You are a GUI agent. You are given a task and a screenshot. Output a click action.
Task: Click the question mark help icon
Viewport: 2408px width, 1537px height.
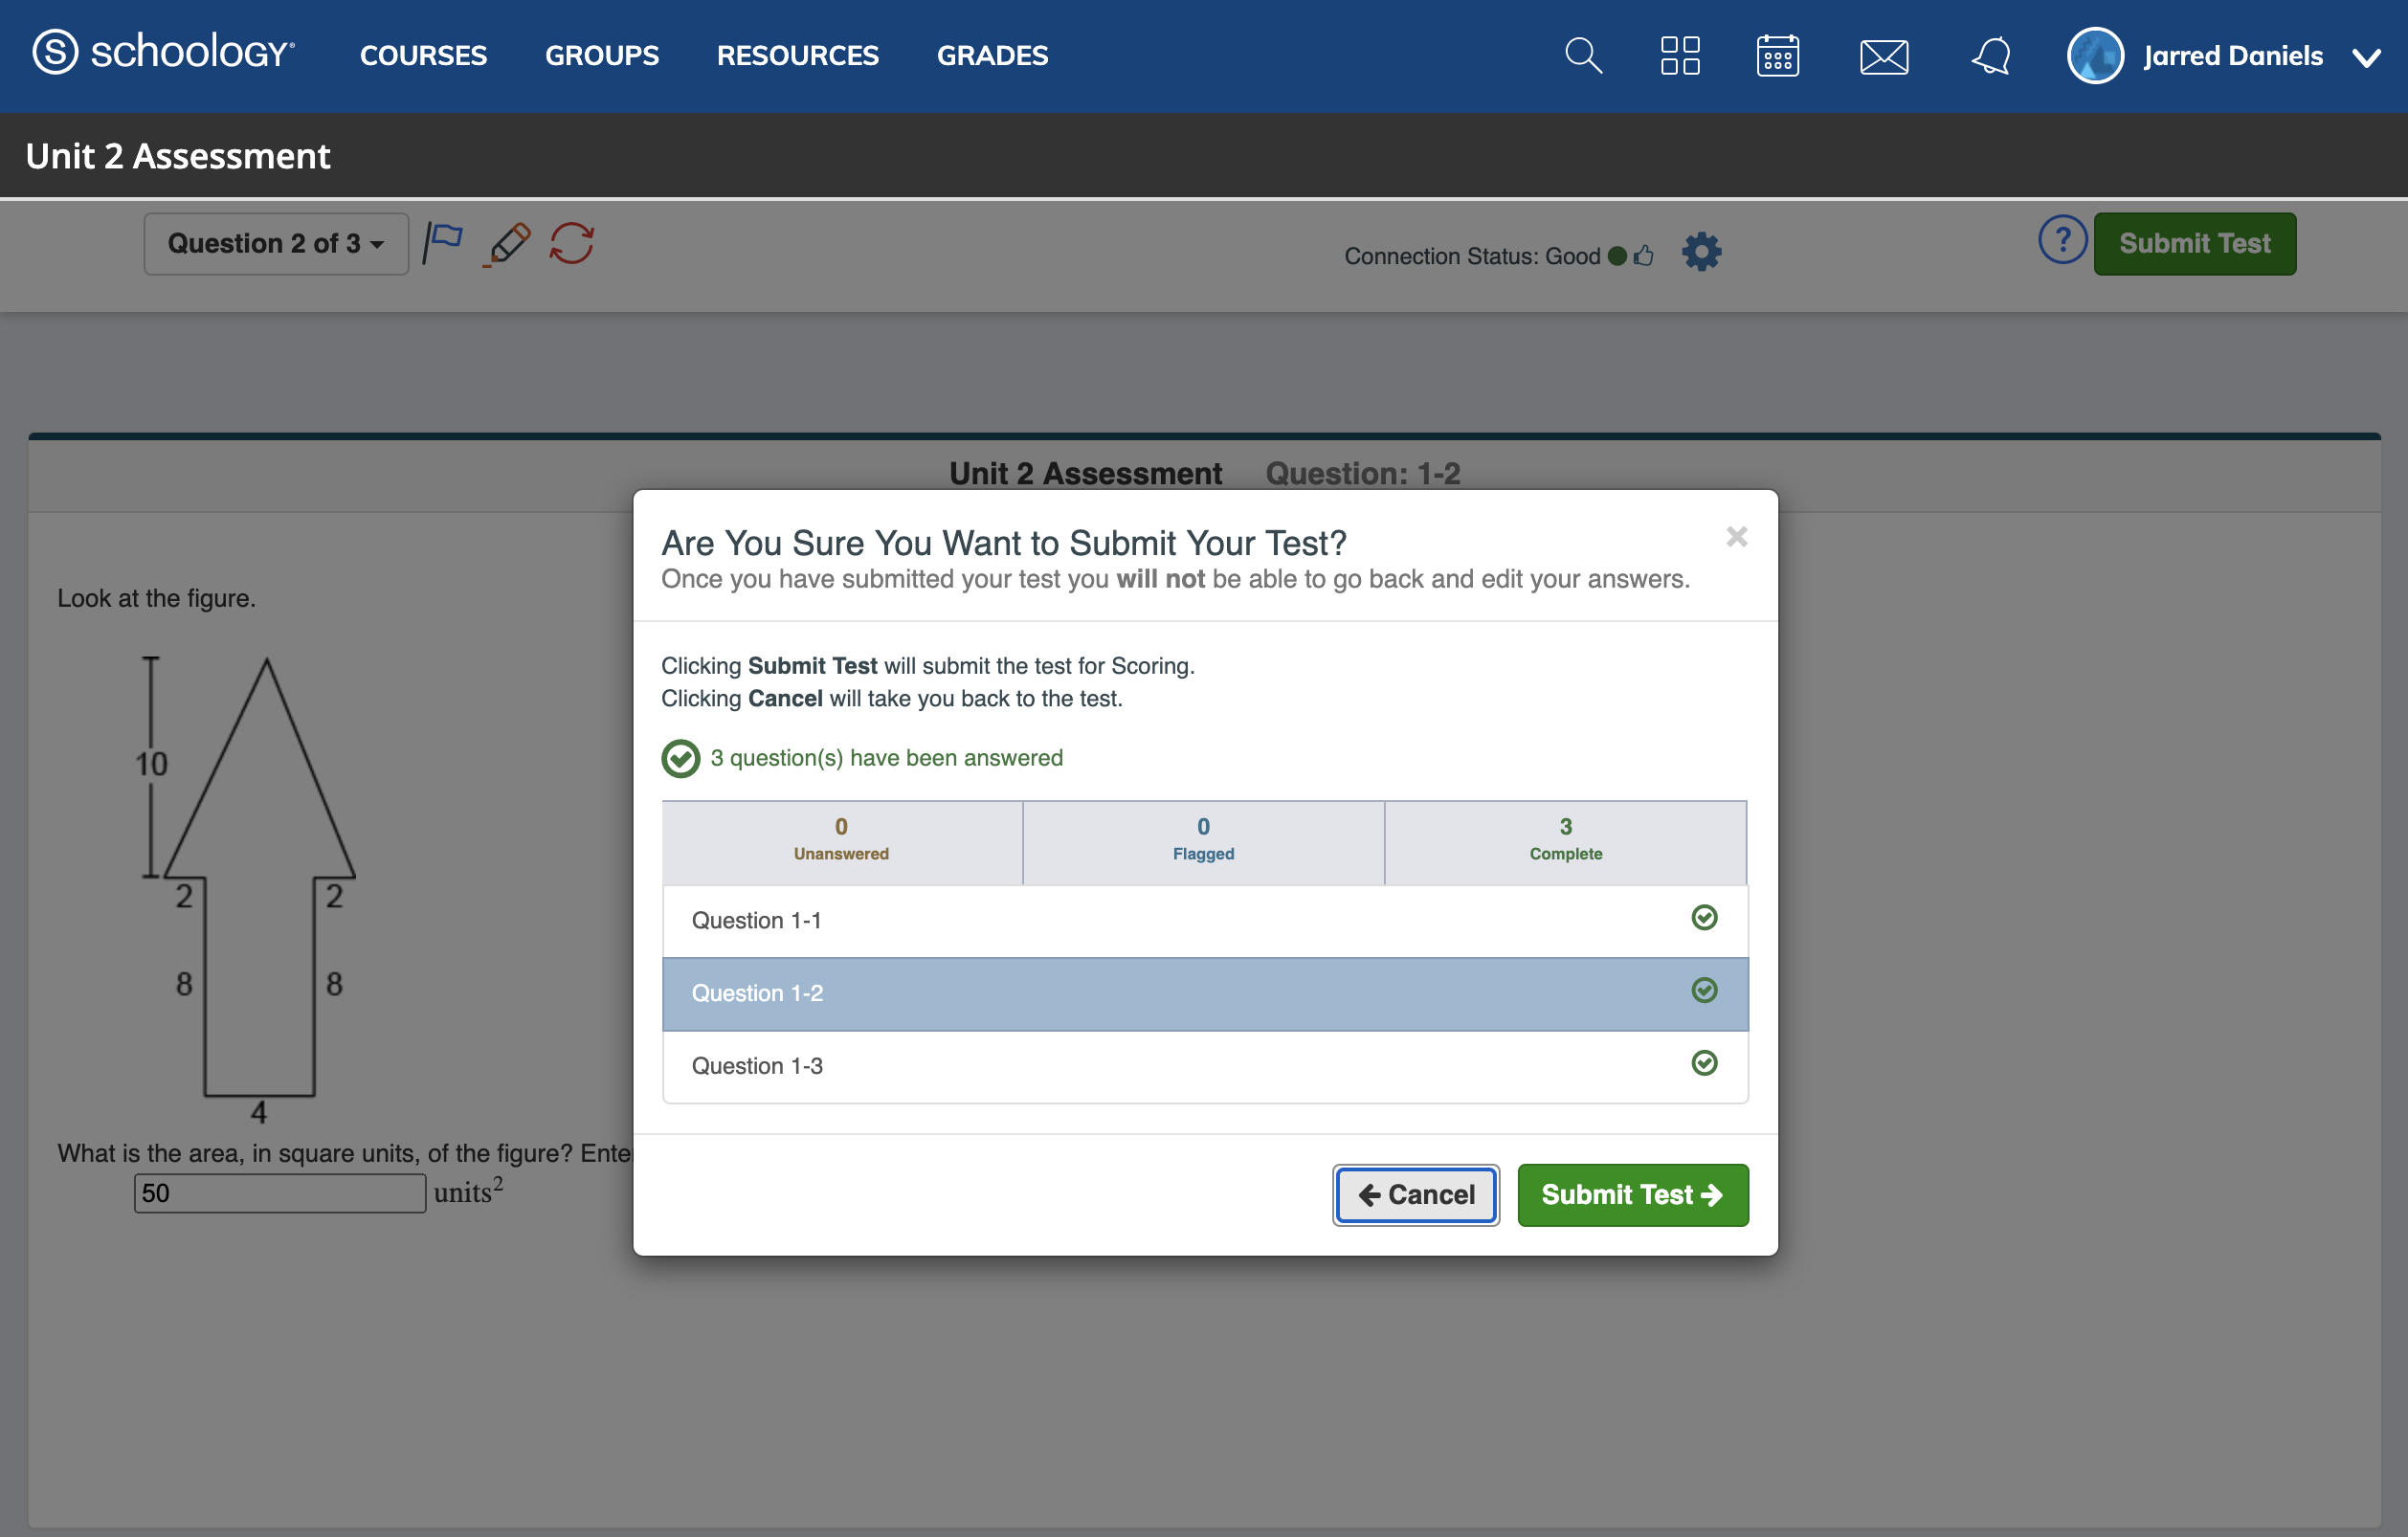(x=2062, y=241)
